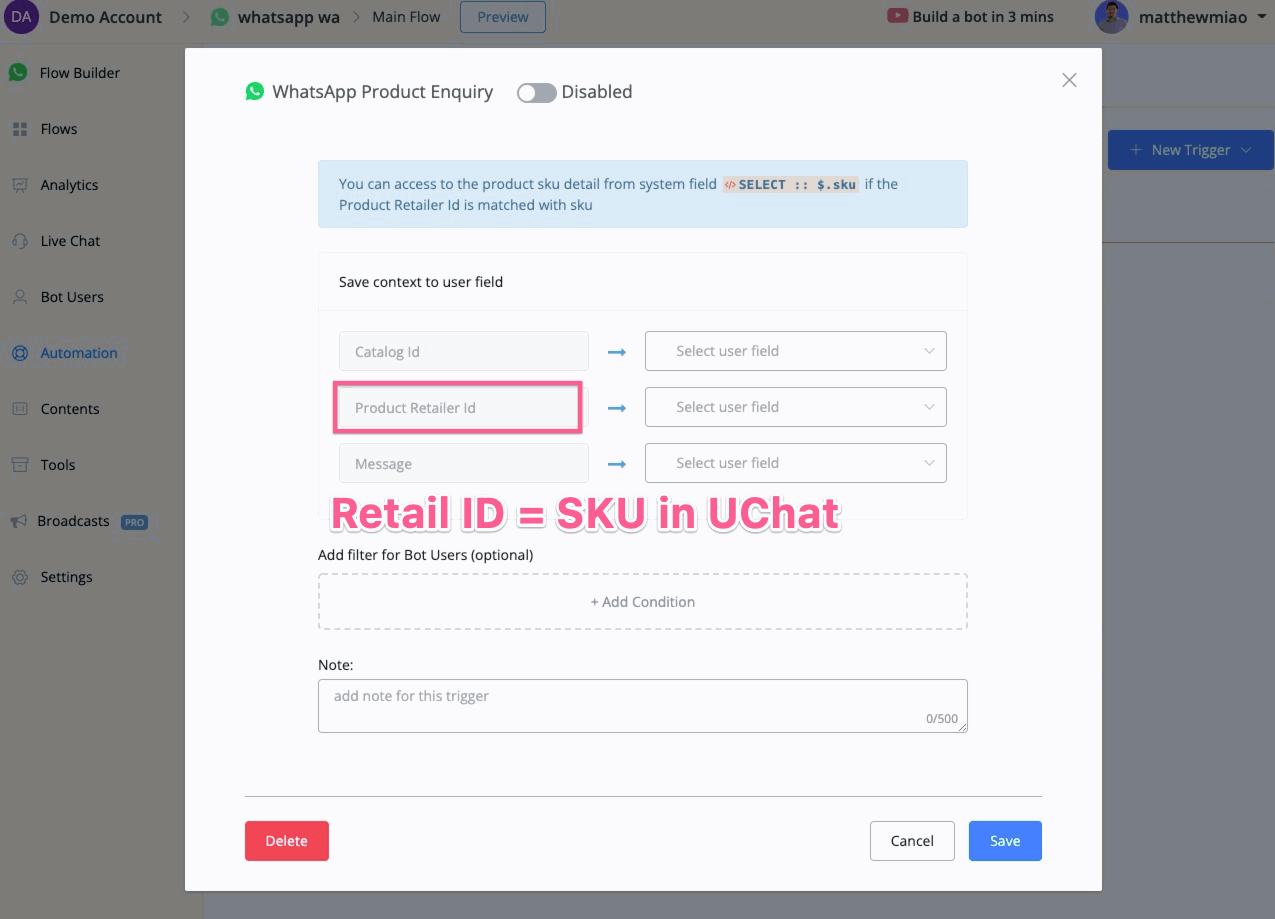Click the Catalog Id field
1275x919 pixels.
[464, 352]
